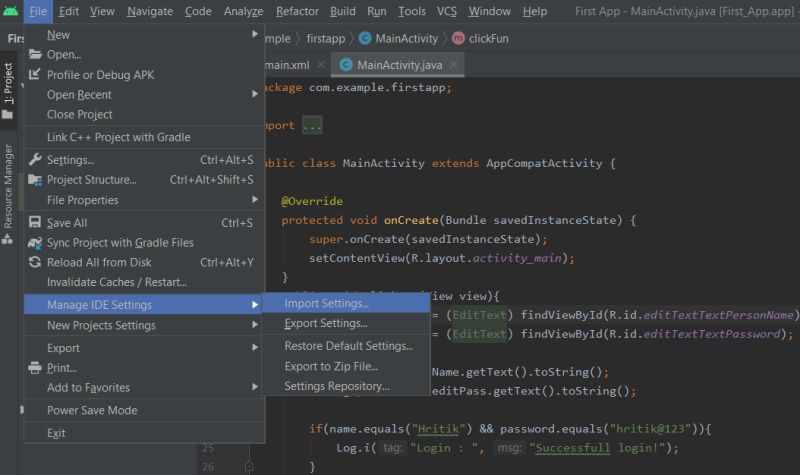Click the AppCompatActivity class name in code
The width and height of the screenshot is (800, 475).
tap(544, 163)
